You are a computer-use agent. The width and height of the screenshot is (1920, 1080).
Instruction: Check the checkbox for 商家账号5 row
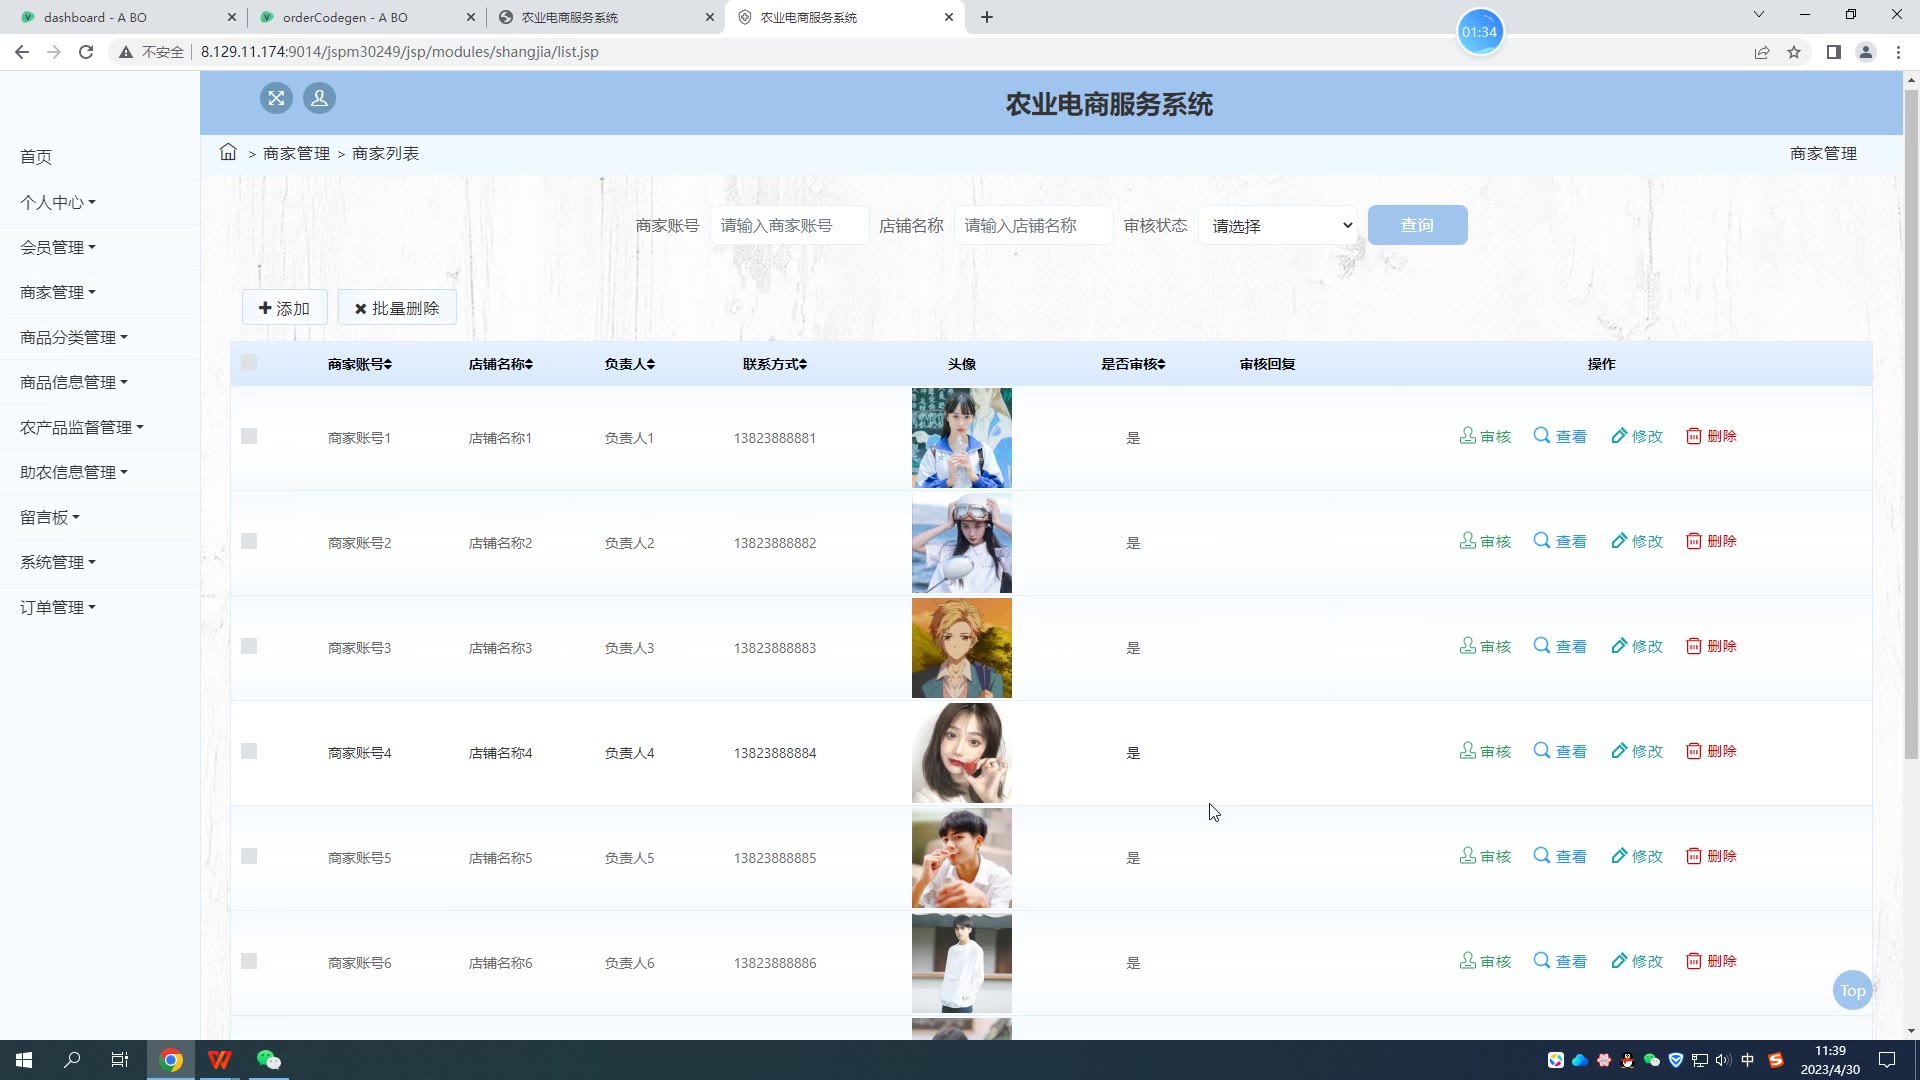point(249,857)
